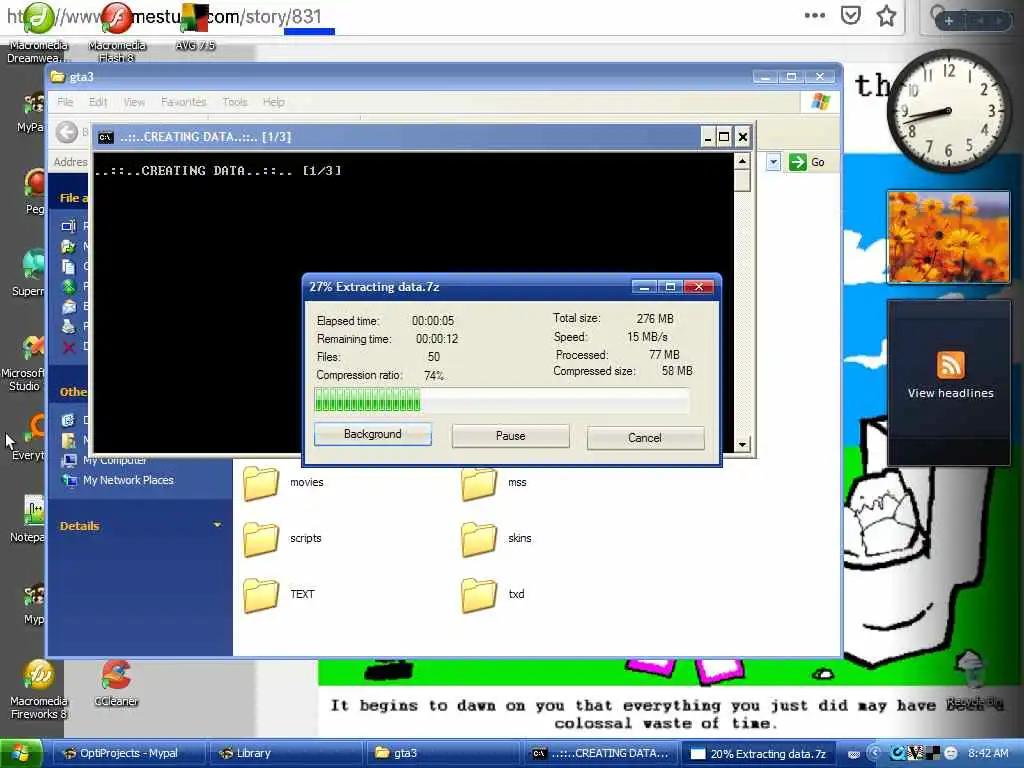The height and width of the screenshot is (768, 1024).
Task: Cancel the data.7z extraction
Action: click(645, 438)
